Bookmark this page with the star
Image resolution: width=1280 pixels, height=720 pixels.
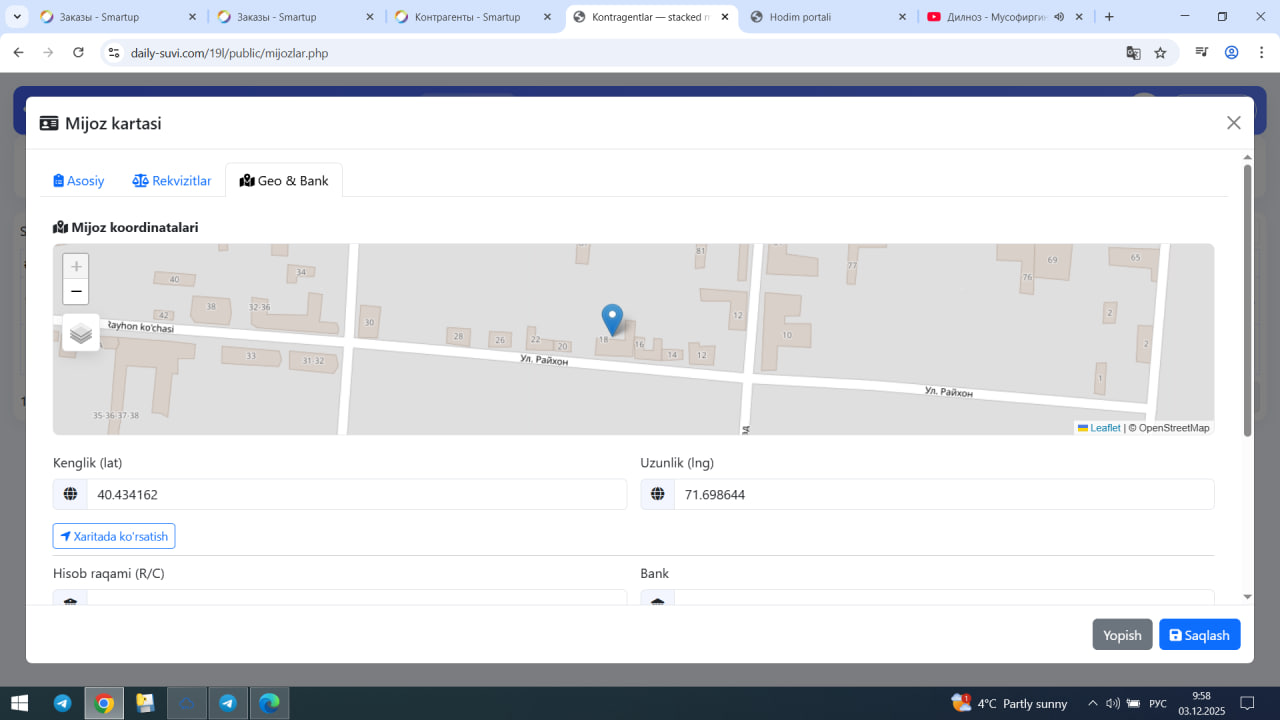pos(1160,53)
